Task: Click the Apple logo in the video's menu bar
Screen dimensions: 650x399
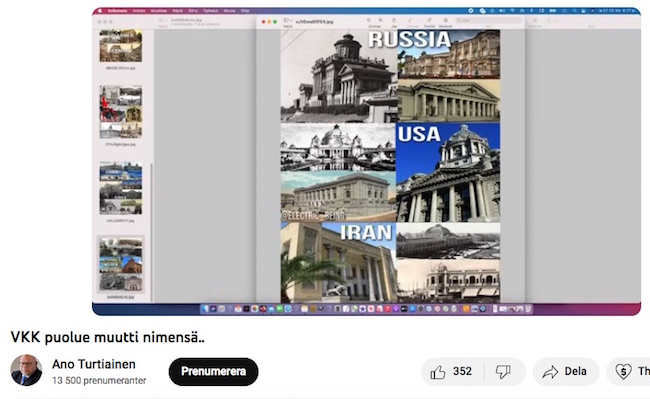Action: pyautogui.click(x=99, y=11)
